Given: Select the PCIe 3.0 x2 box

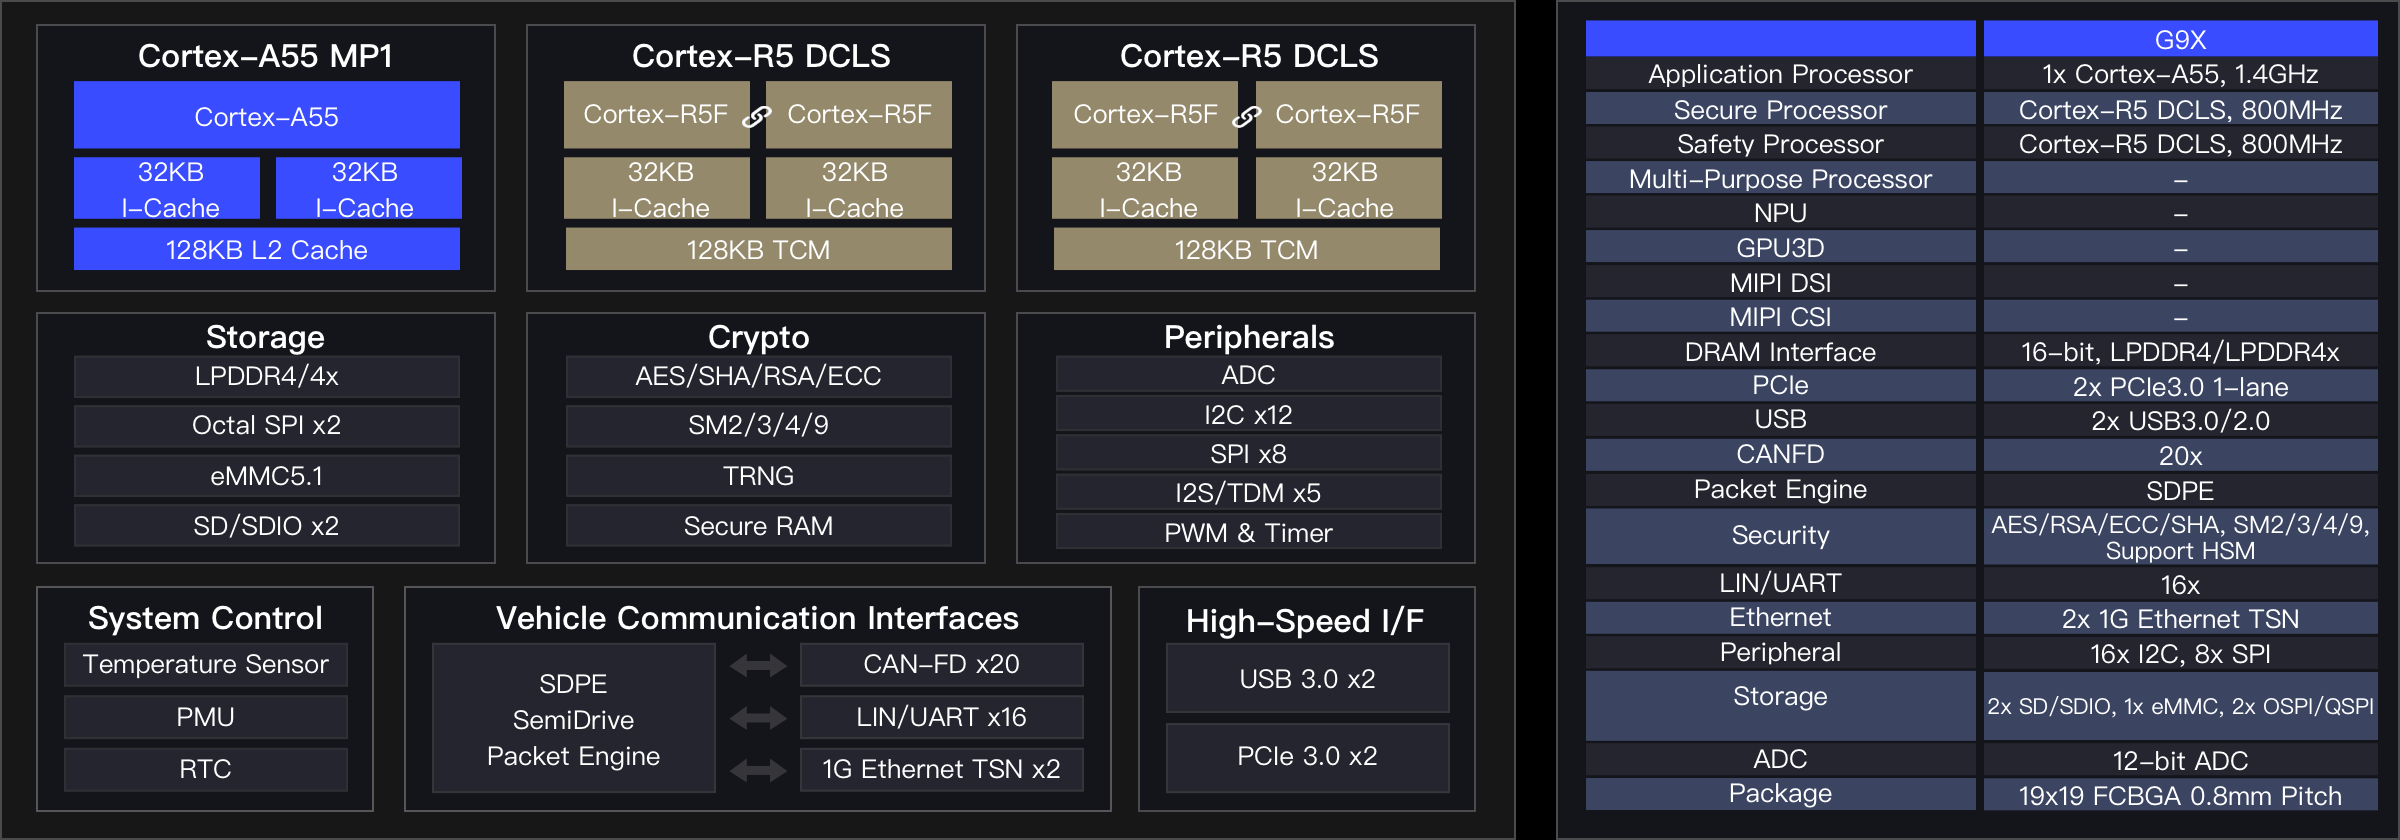Looking at the screenshot, I should pos(1307,757).
